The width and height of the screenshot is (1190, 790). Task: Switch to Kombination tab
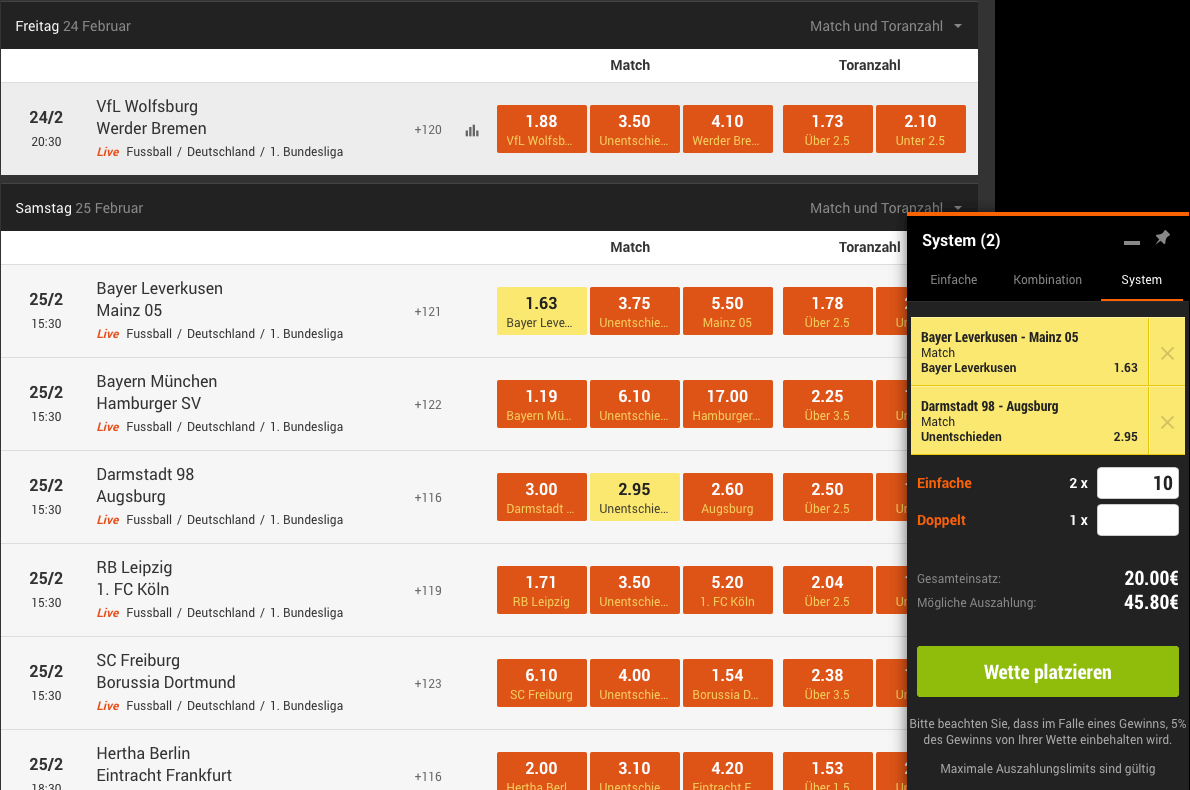point(1047,279)
